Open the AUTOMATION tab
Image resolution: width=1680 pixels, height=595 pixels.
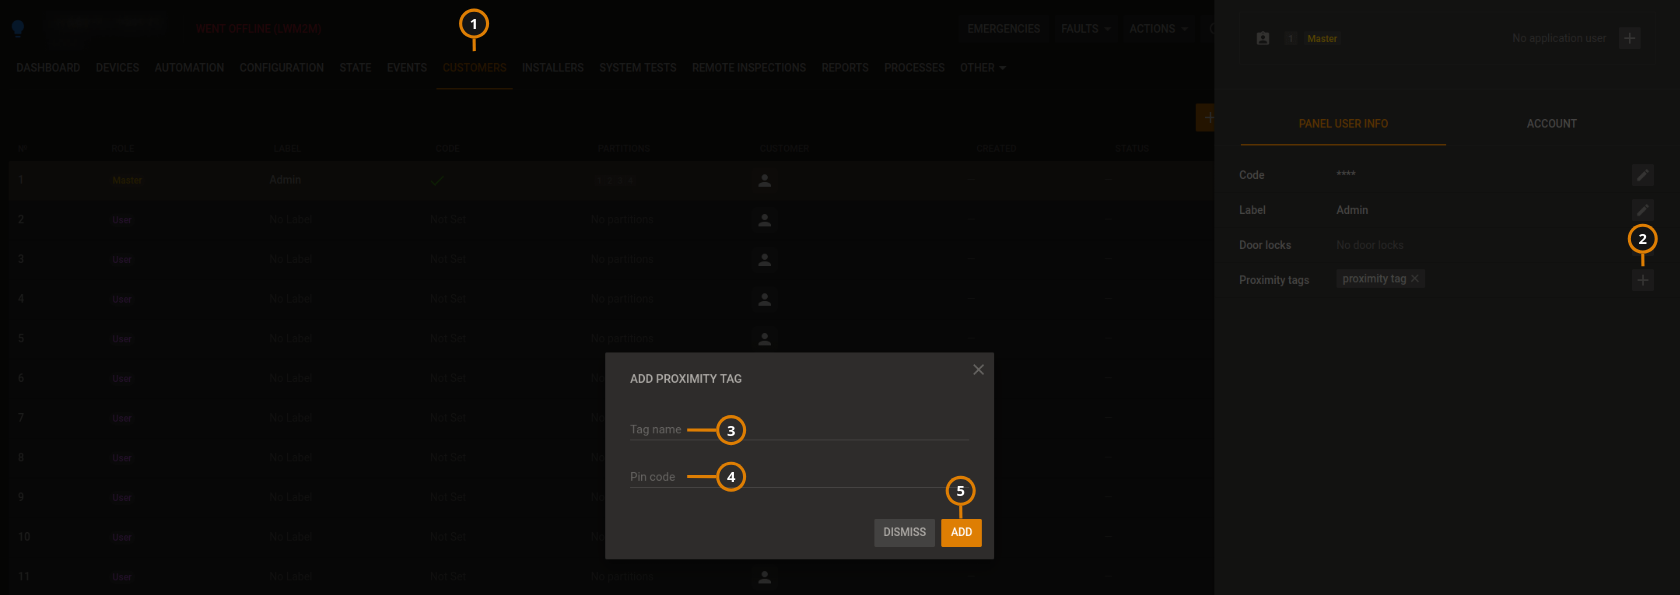[189, 68]
